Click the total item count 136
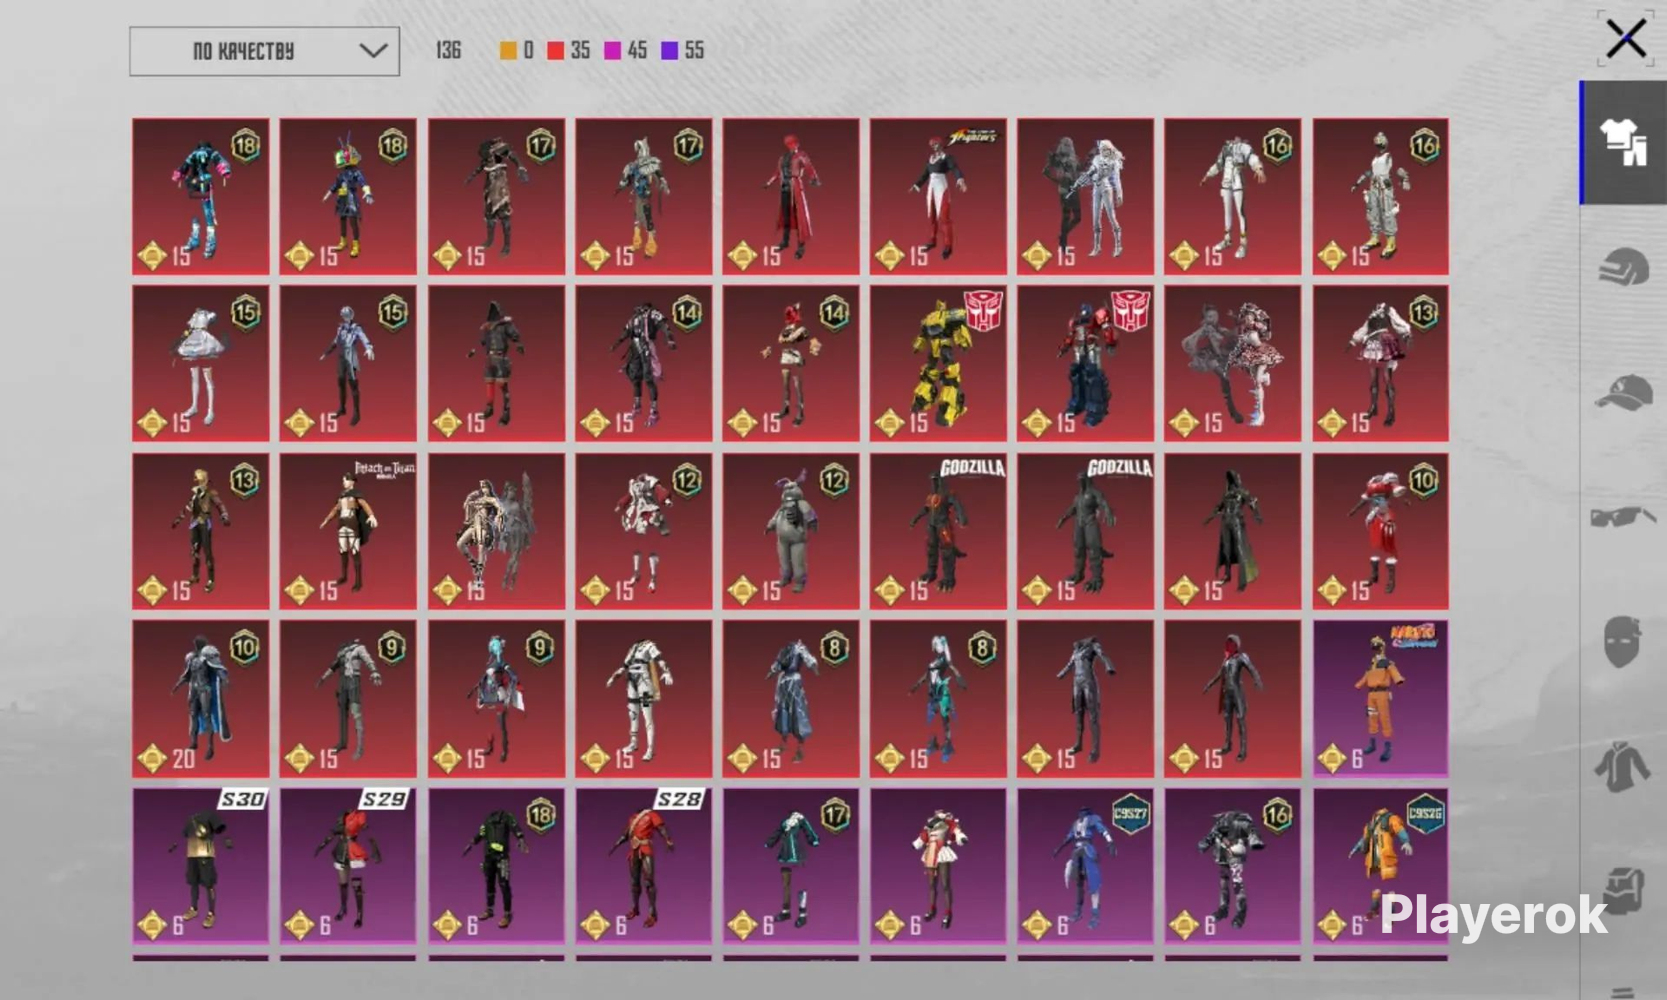 pos(448,50)
